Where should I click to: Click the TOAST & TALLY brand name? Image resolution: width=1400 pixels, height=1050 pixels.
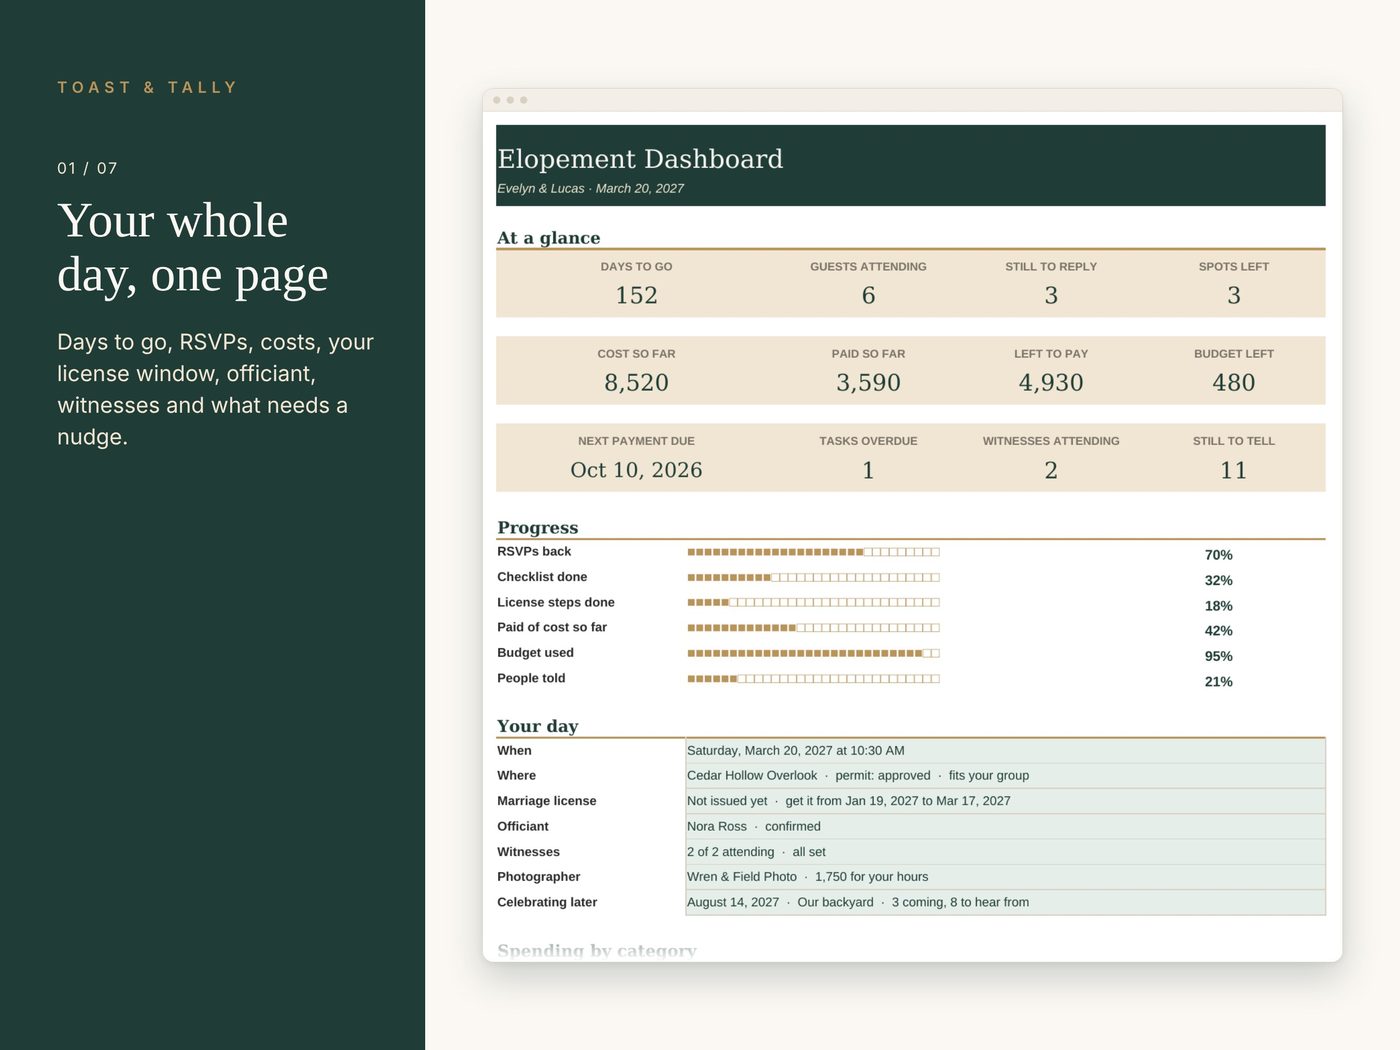tap(147, 88)
